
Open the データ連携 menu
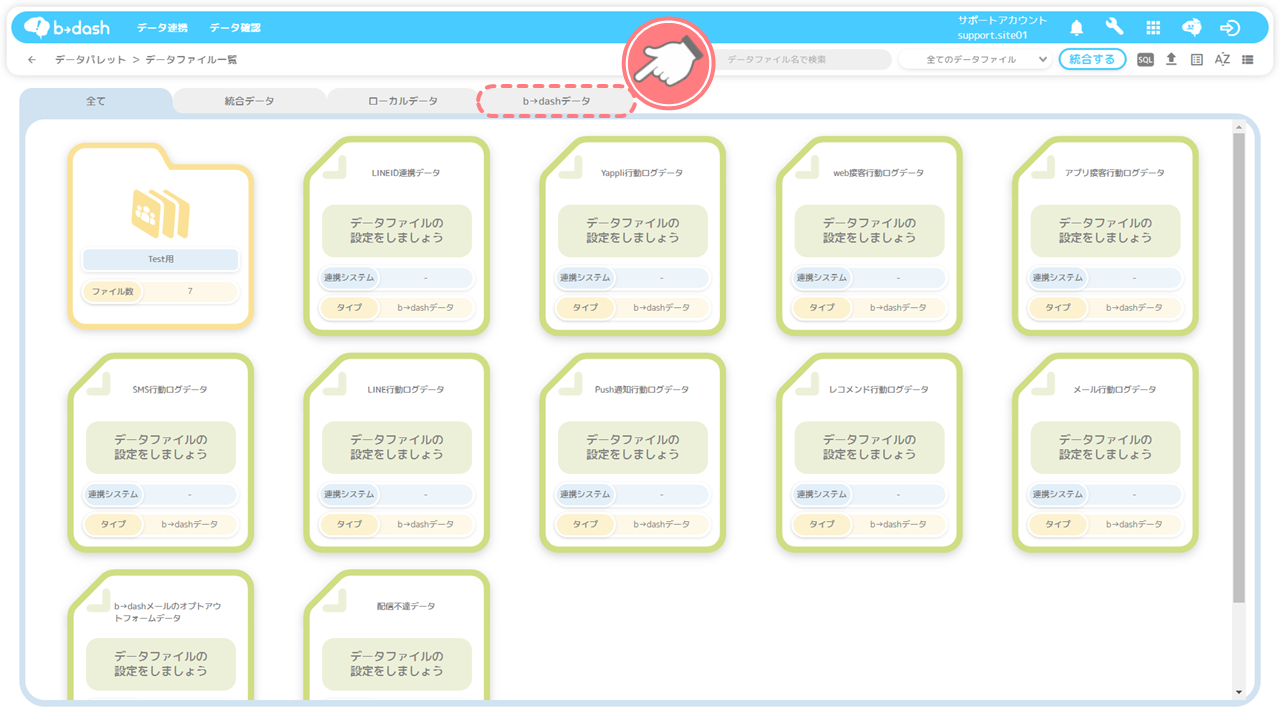162,28
